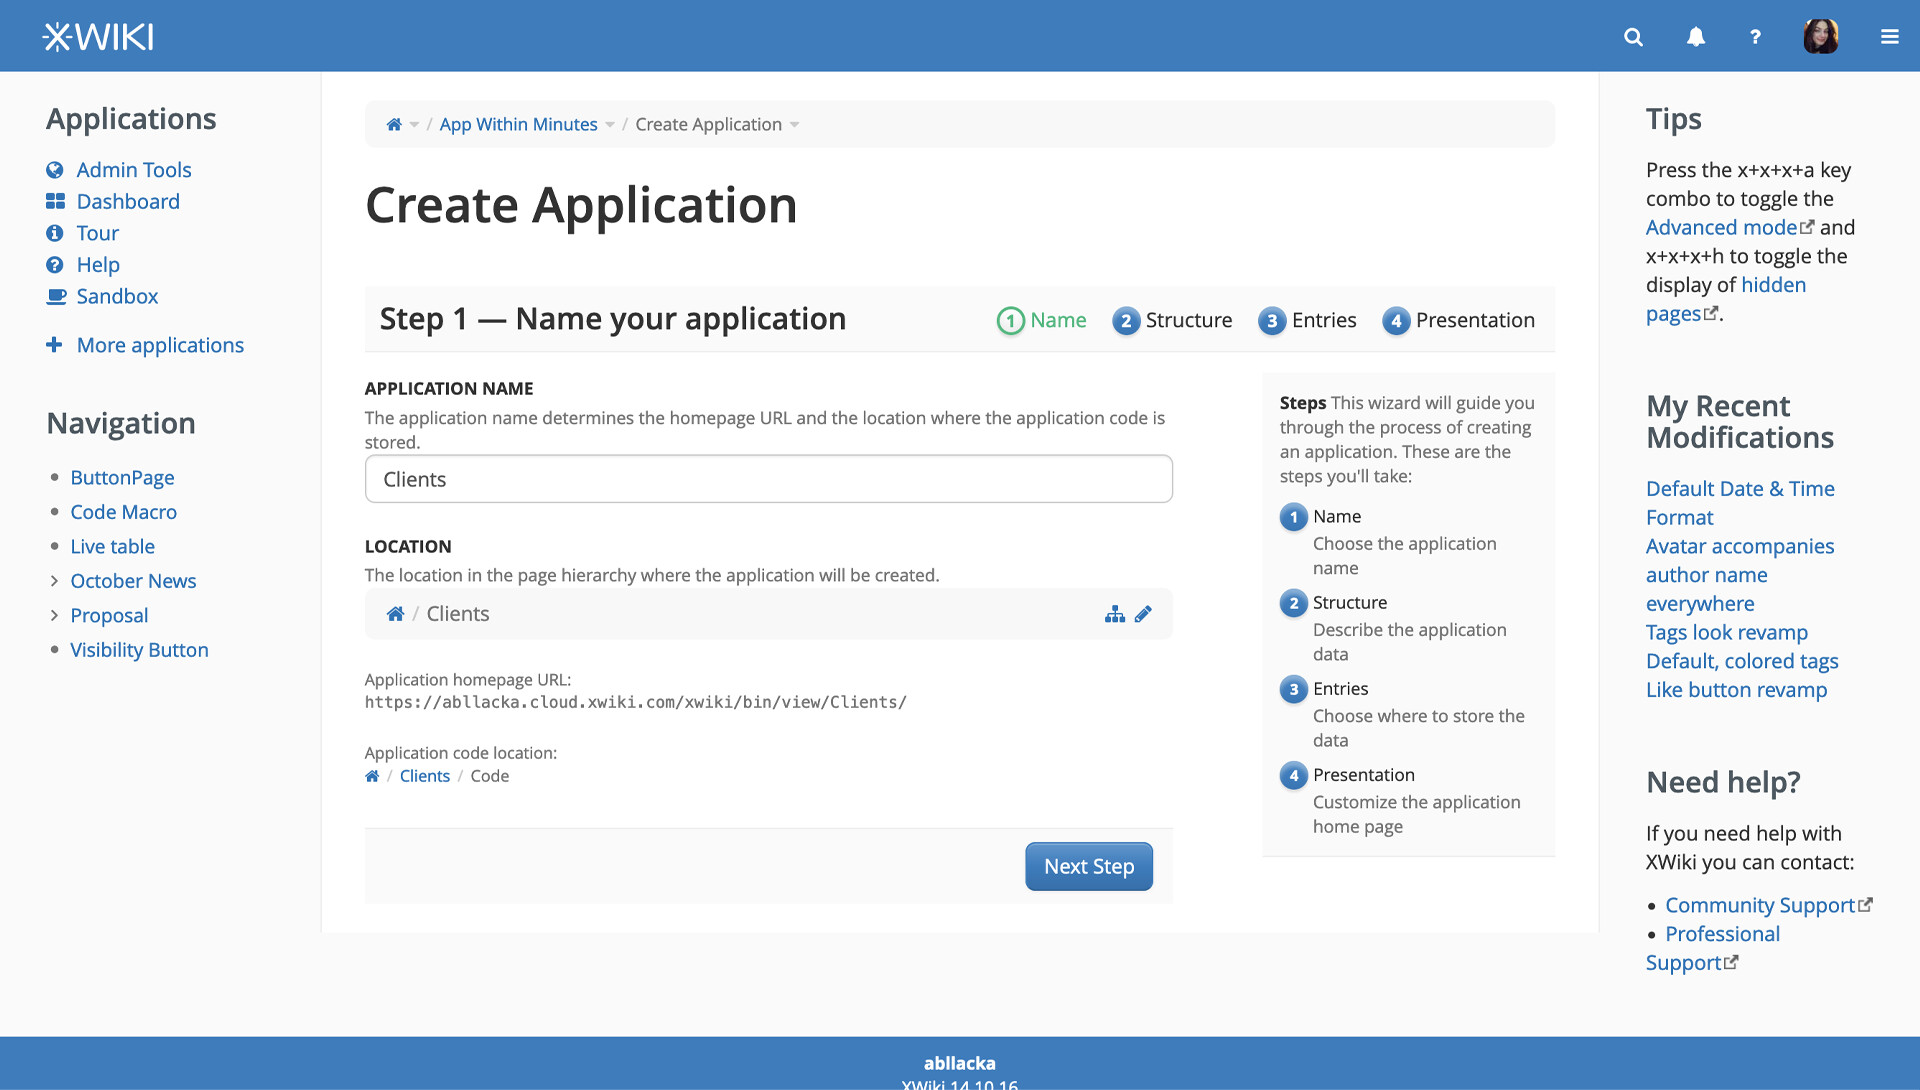Open Admin Tools in Applications panel
This screenshot has height=1090, width=1920.
133,170
